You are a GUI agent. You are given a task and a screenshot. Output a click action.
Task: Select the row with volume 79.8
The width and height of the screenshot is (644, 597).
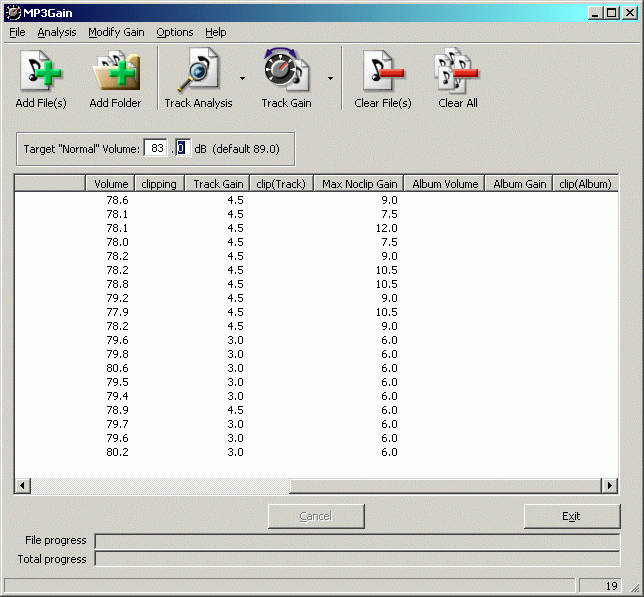[x=316, y=354]
